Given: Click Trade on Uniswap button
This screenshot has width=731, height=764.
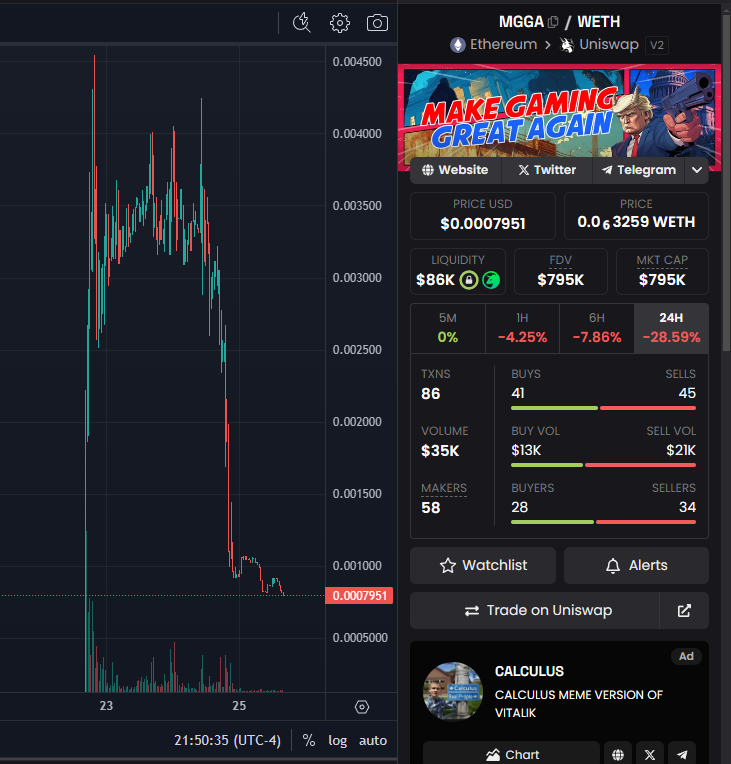Looking at the screenshot, I should pyautogui.click(x=535, y=611).
